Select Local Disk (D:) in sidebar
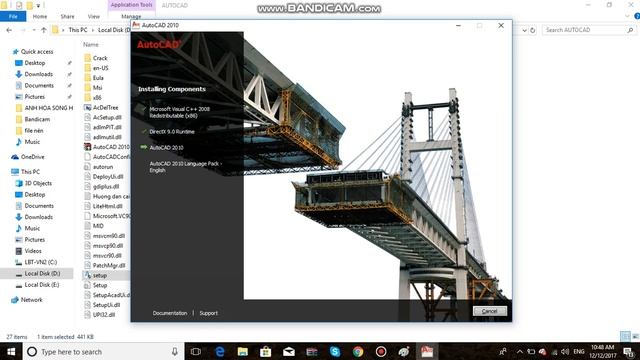The height and width of the screenshot is (360, 640). (x=42, y=273)
